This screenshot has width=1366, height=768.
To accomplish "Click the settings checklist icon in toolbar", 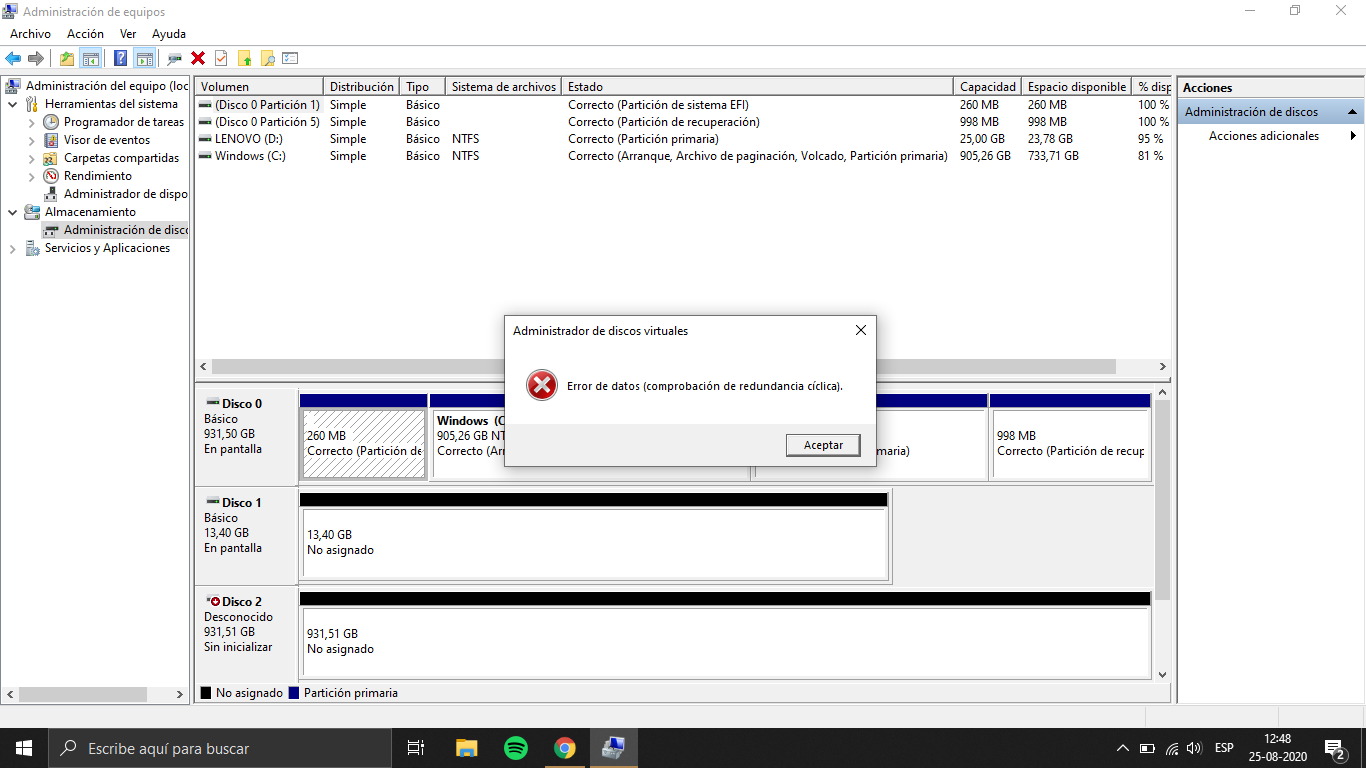I will tap(291, 58).
